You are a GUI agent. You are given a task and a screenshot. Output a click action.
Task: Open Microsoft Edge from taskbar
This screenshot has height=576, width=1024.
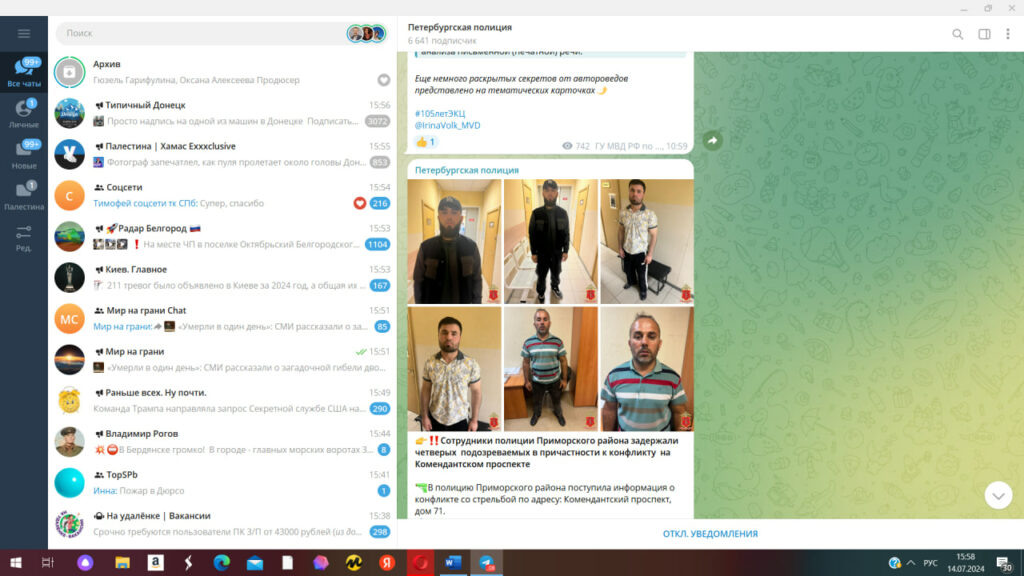coord(221,563)
